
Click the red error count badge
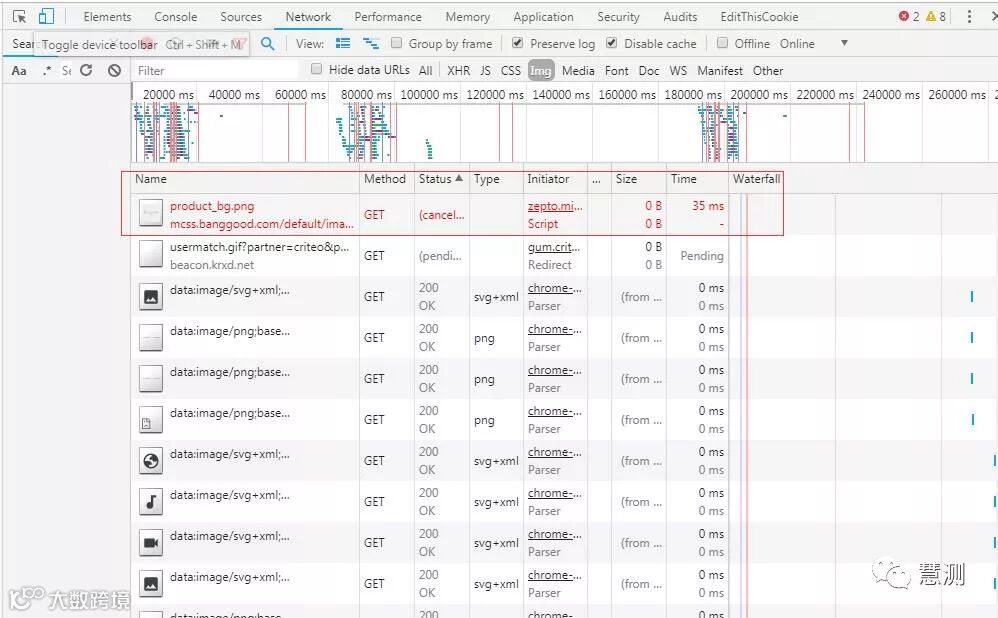(909, 17)
